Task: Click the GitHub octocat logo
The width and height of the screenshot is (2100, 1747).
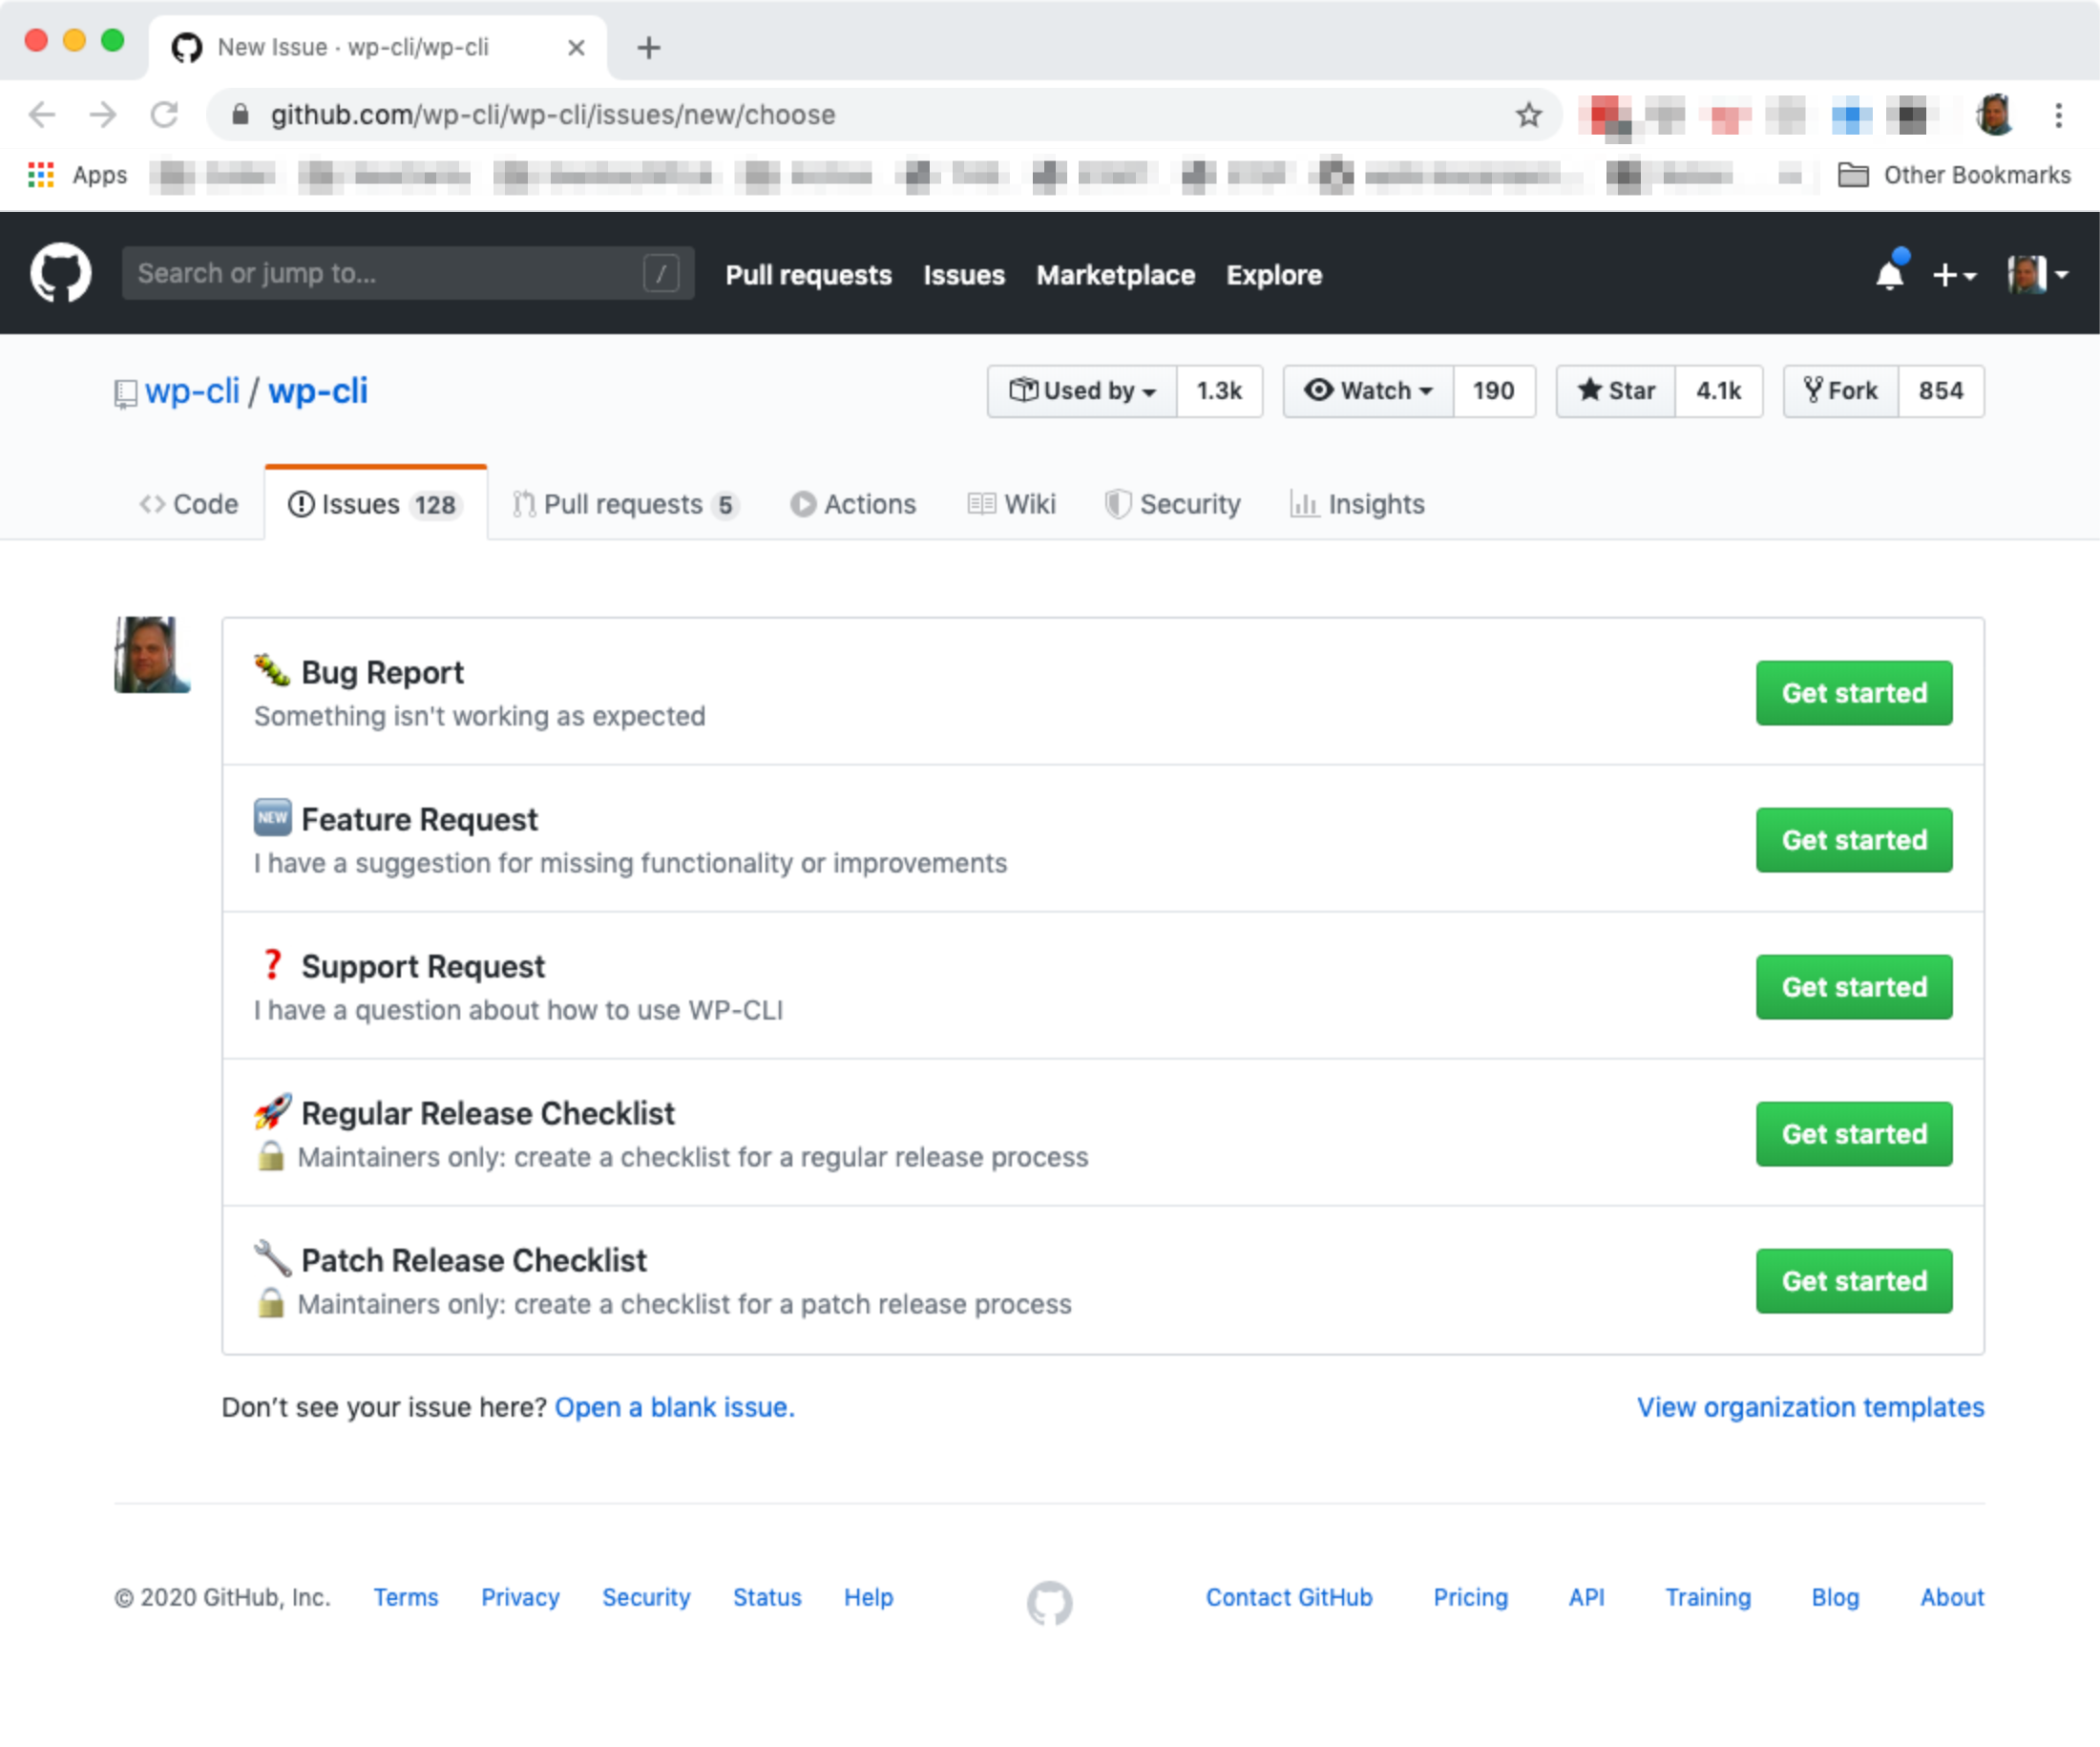Action: coord(60,273)
